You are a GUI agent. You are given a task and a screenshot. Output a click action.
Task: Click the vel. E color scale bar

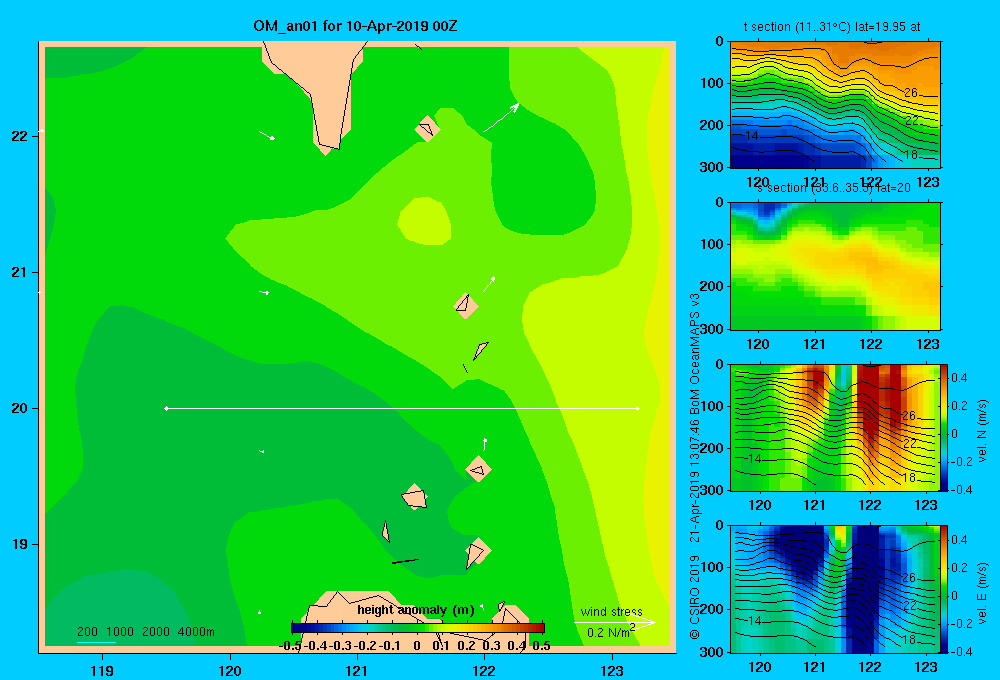click(945, 589)
